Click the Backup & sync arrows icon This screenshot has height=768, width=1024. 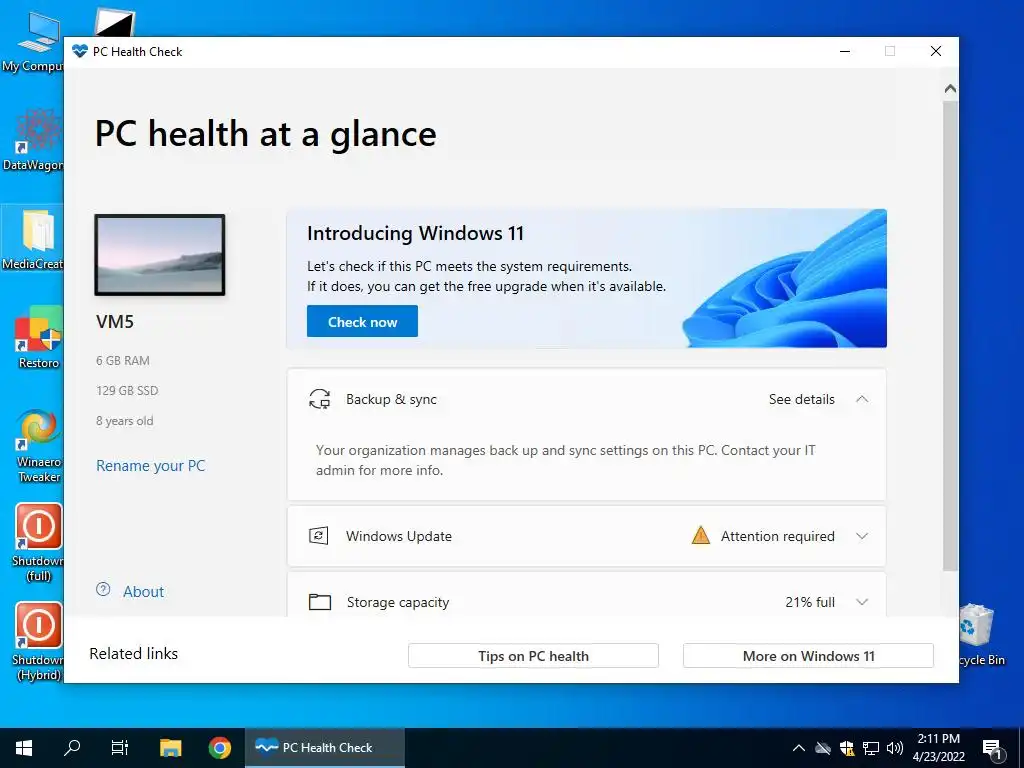click(x=319, y=399)
